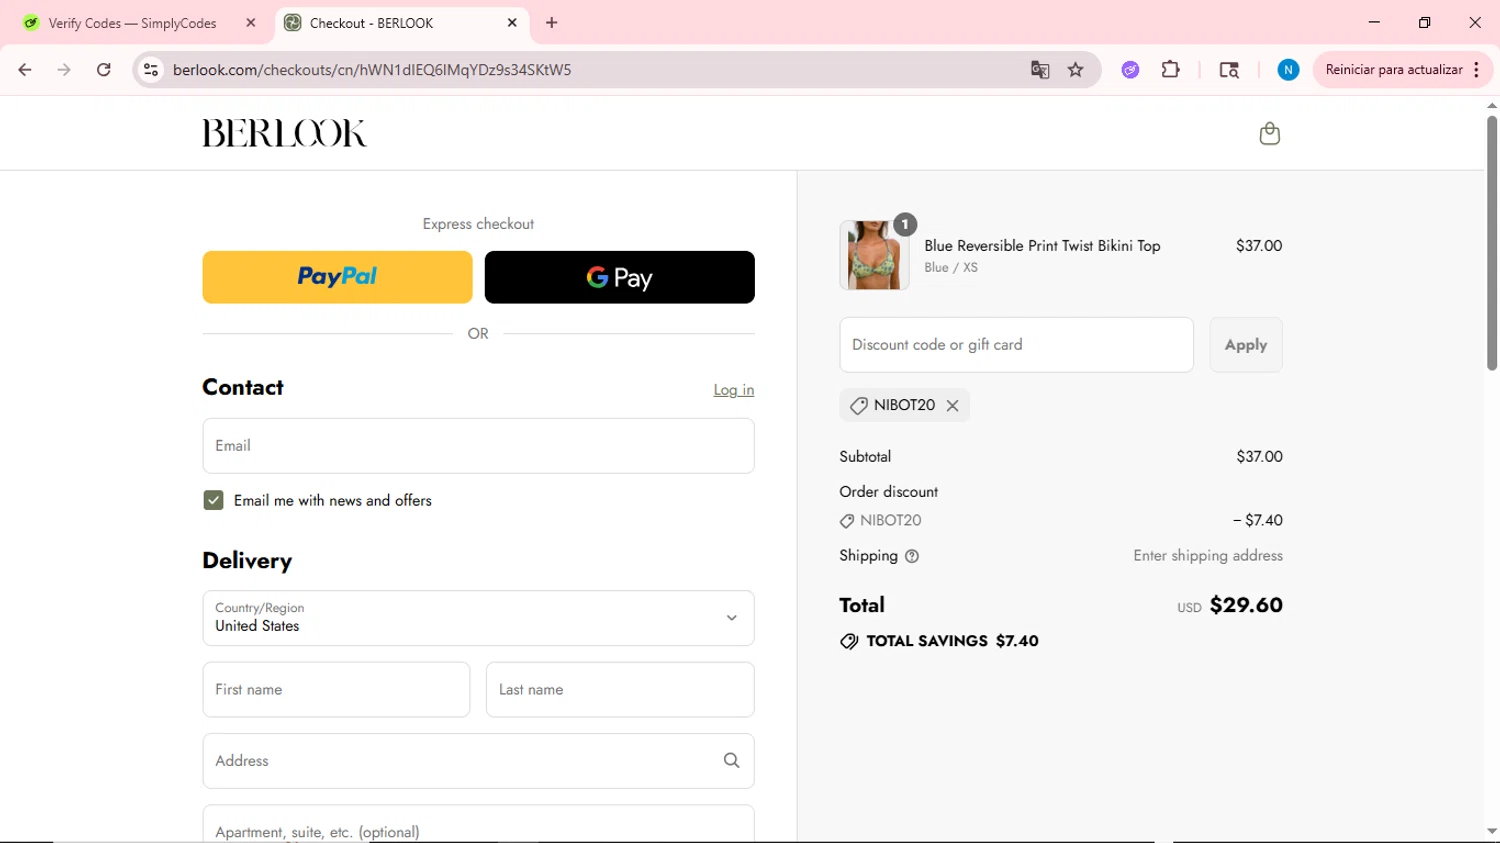The width and height of the screenshot is (1500, 843).
Task: Click the Blue Reversible Print Twist Bikini Top title
Action: 1042,246
